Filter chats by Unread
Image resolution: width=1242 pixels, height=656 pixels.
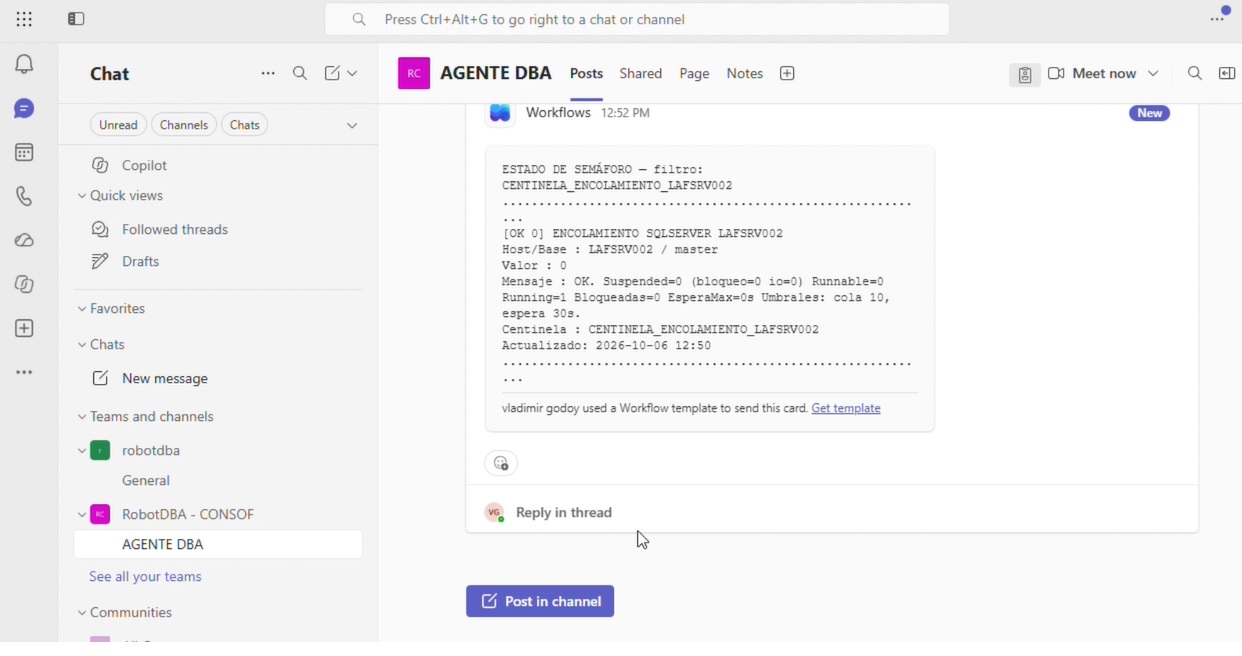pyautogui.click(x=118, y=125)
